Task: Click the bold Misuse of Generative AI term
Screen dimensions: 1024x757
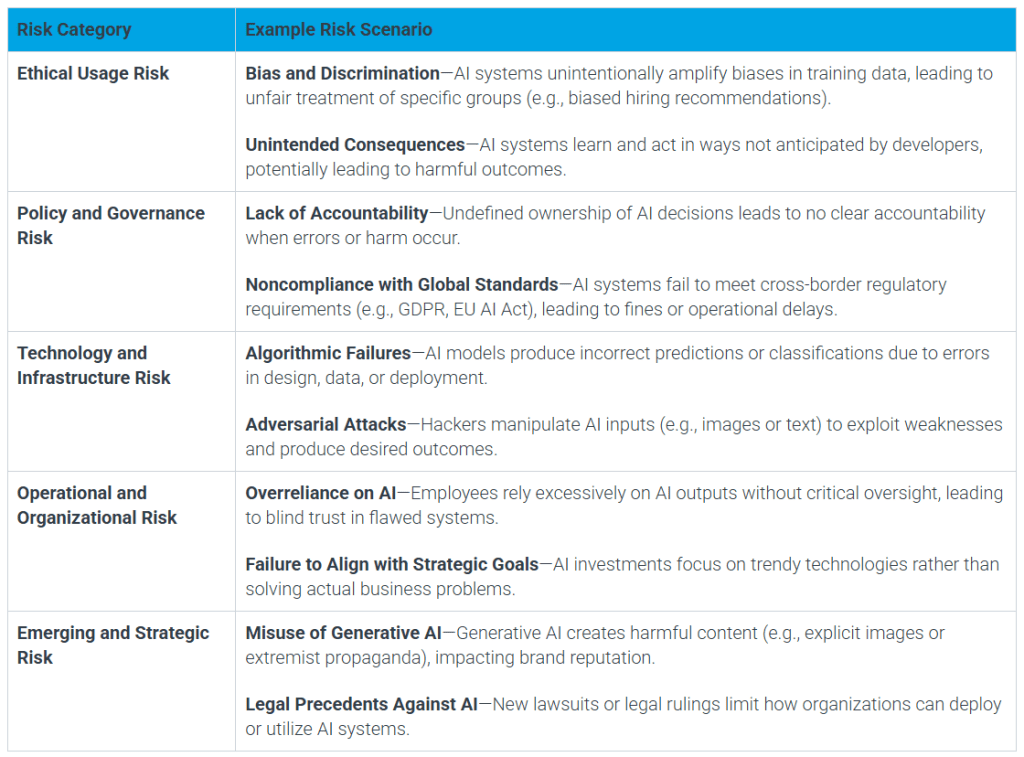Action: (x=343, y=633)
